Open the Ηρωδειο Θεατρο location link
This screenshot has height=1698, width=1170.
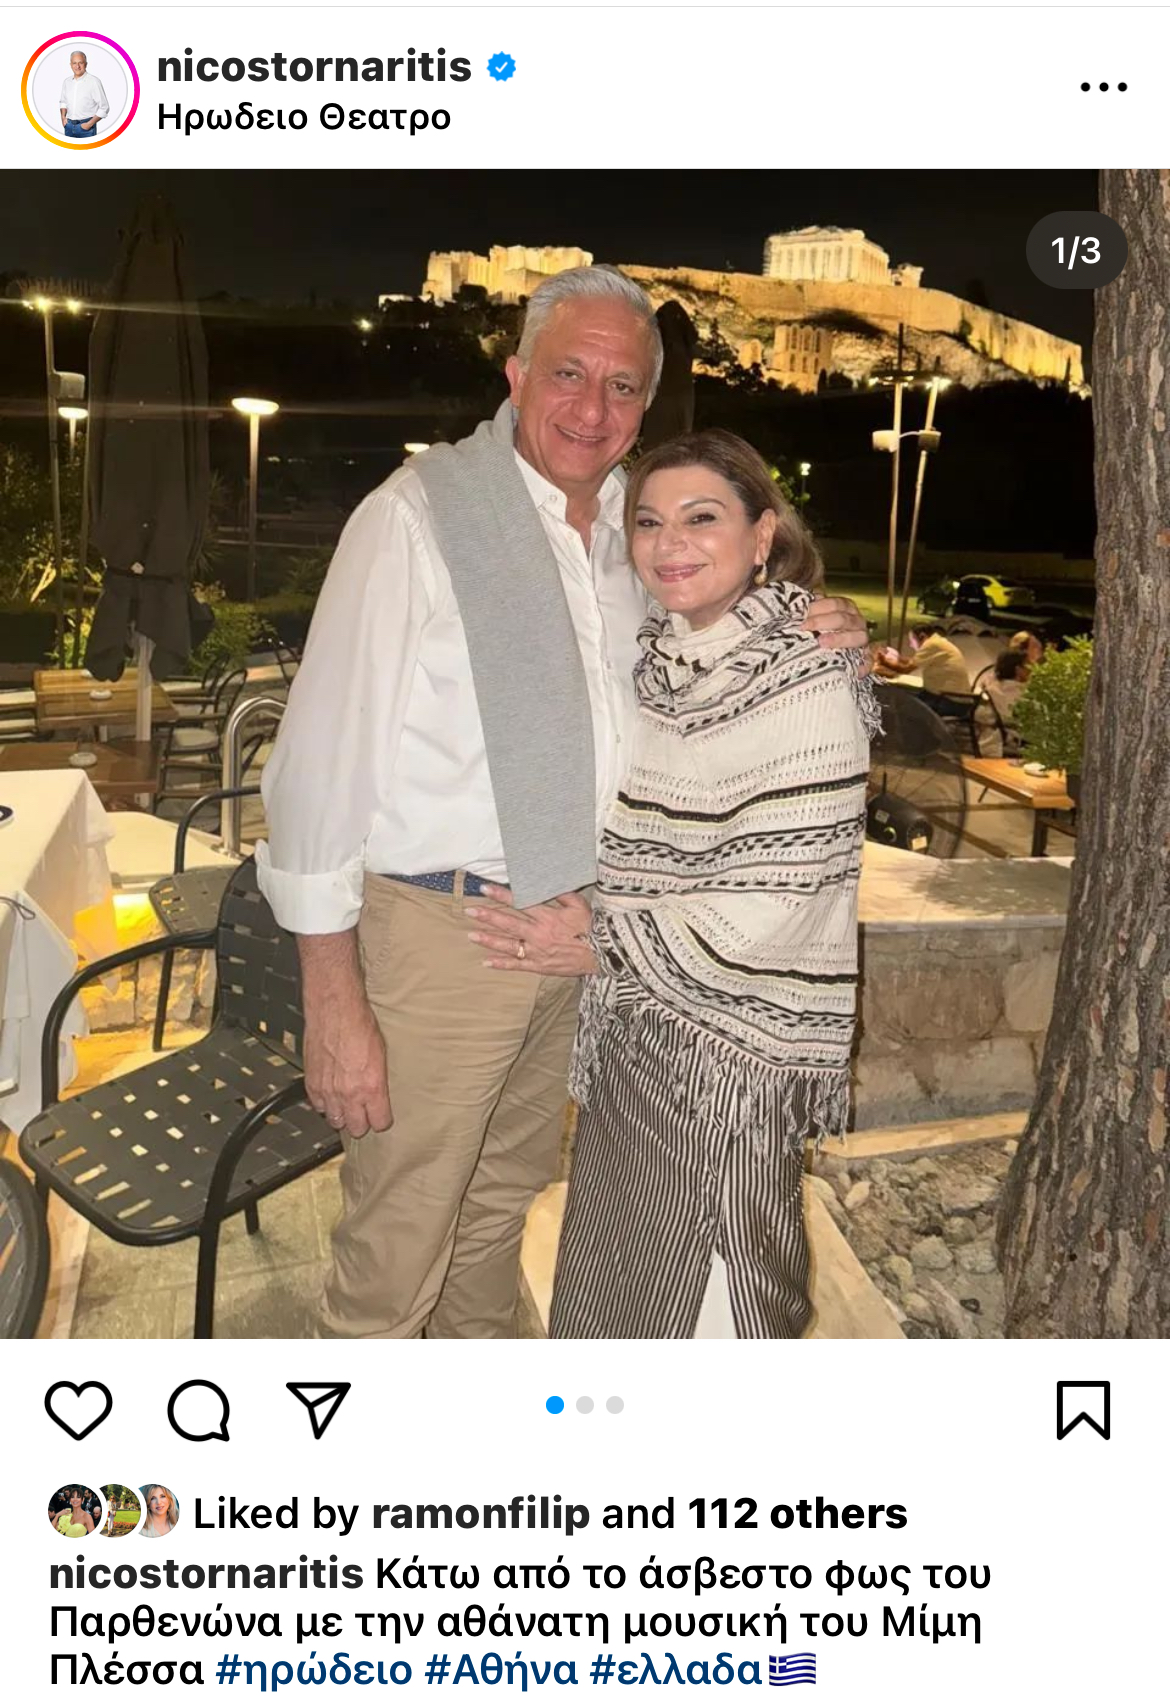304,118
